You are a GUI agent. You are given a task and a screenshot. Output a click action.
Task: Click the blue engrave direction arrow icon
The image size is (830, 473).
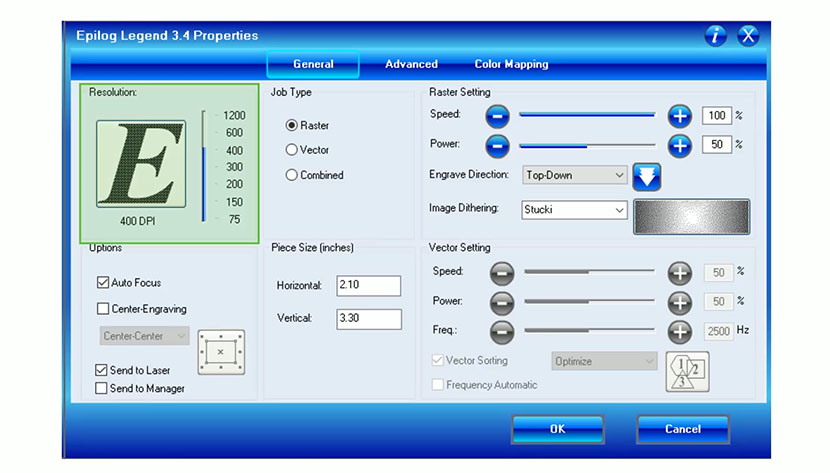click(x=647, y=176)
